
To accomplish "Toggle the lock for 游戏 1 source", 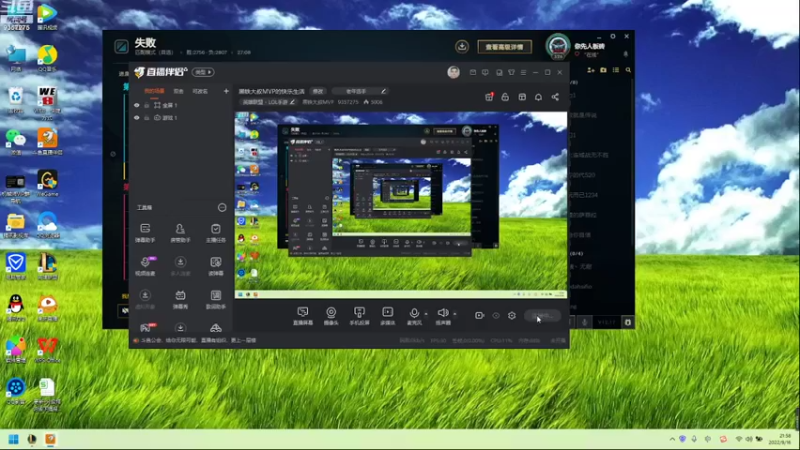I will (x=146, y=118).
